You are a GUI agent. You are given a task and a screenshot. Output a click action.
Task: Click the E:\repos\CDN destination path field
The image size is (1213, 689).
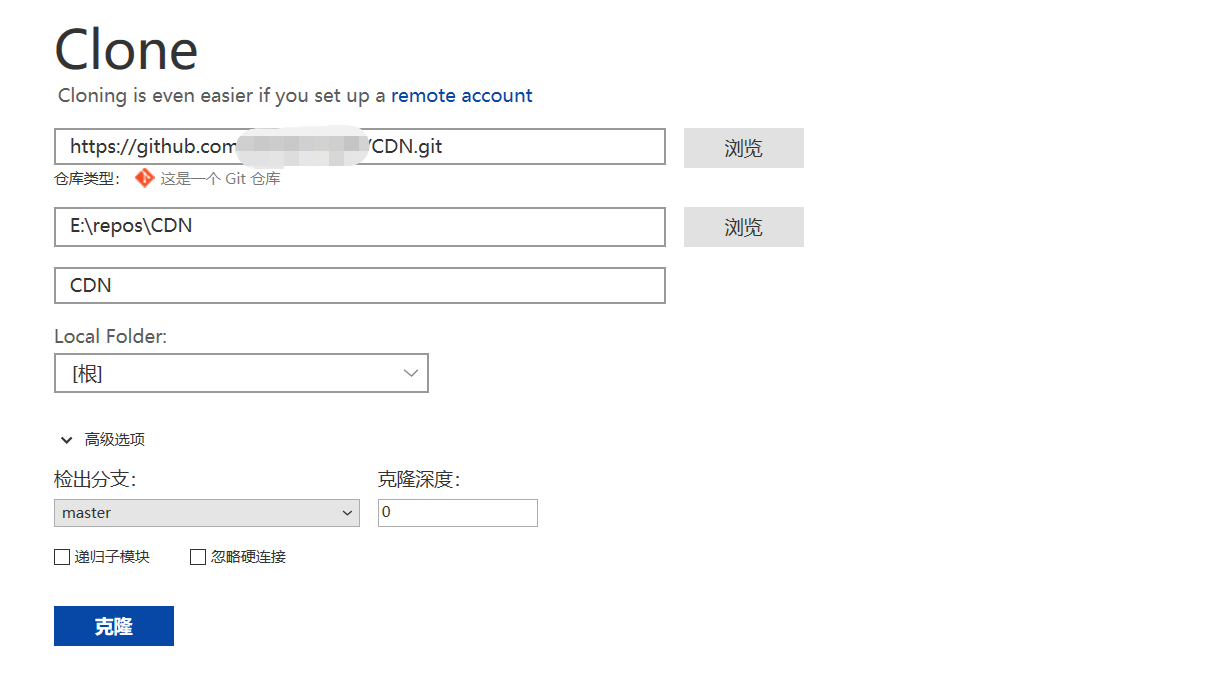coord(359,227)
